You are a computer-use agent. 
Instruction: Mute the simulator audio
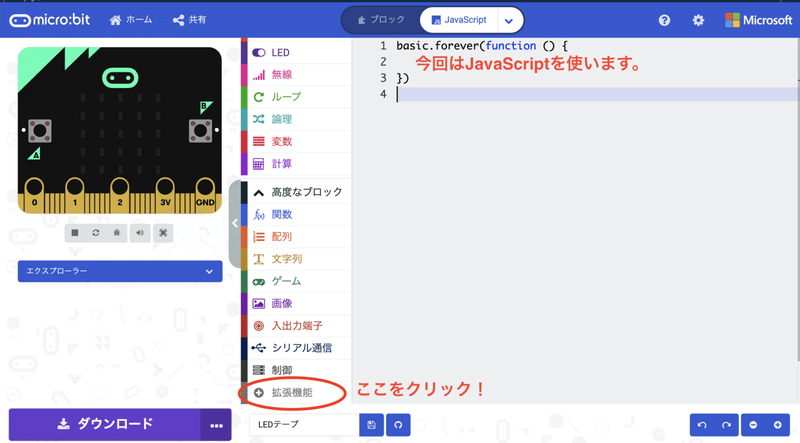pyautogui.click(x=140, y=233)
